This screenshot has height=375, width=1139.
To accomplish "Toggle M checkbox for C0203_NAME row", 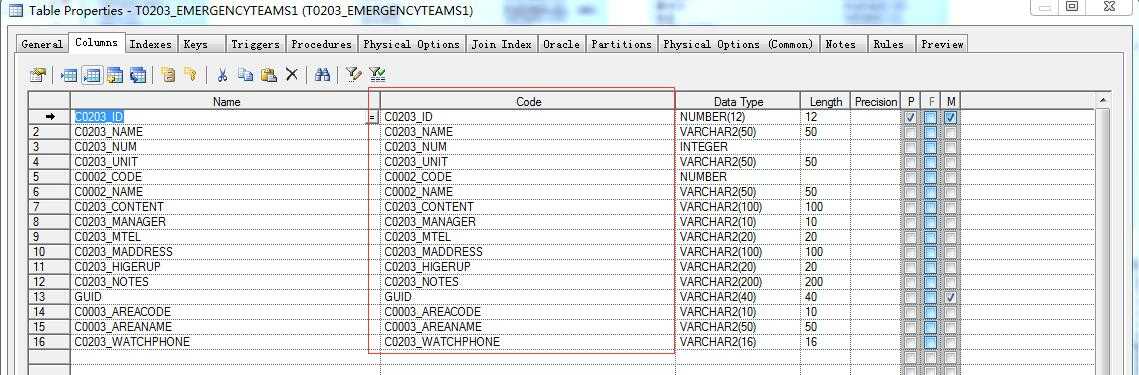I will pyautogui.click(x=952, y=132).
